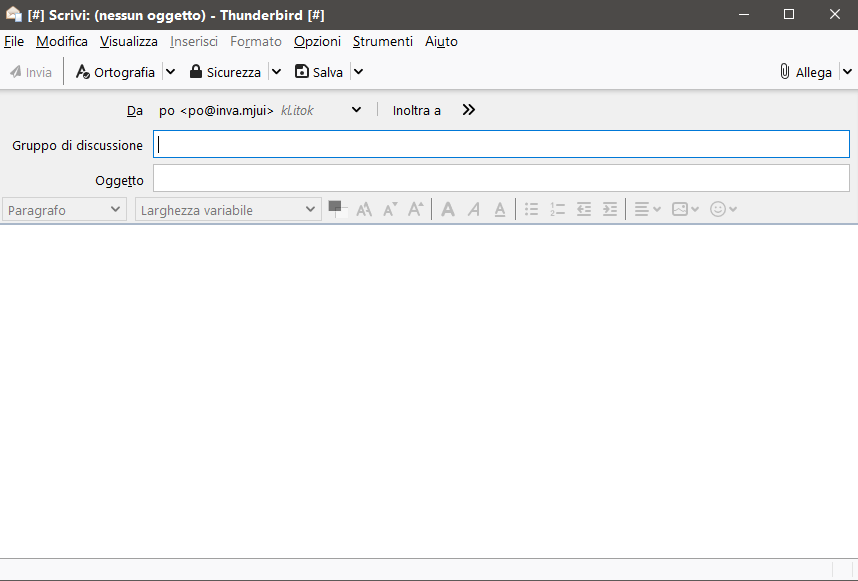Screen dimensions: 858x581
Task: Maximize the compose window
Action: pos(789,15)
